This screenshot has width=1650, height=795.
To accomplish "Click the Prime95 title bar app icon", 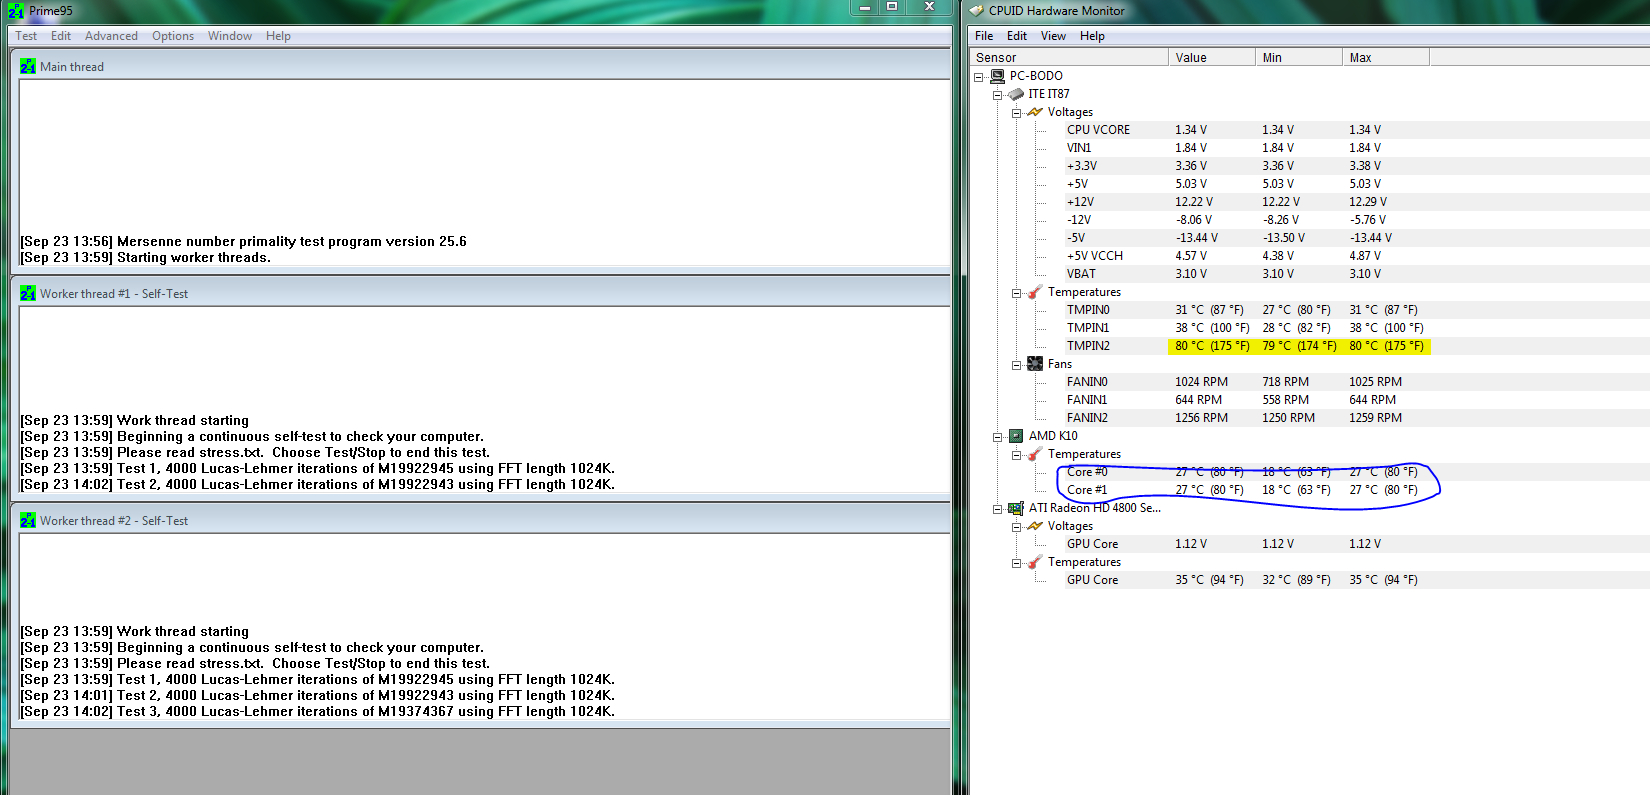I will (x=16, y=11).
